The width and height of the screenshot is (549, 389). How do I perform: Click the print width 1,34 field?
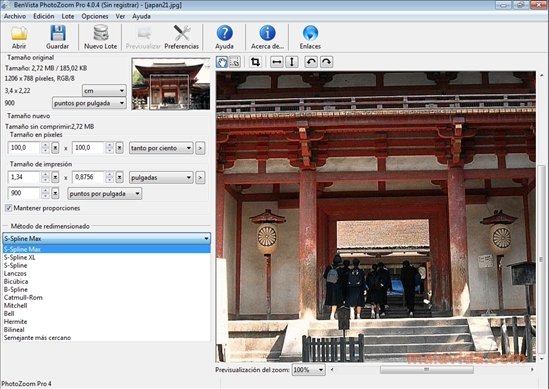tap(24, 177)
